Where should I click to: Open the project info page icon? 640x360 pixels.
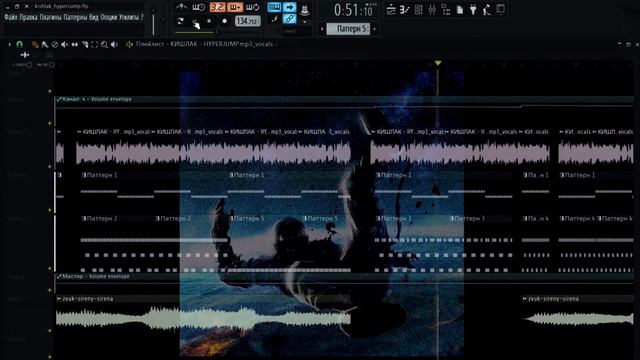(x=460, y=10)
